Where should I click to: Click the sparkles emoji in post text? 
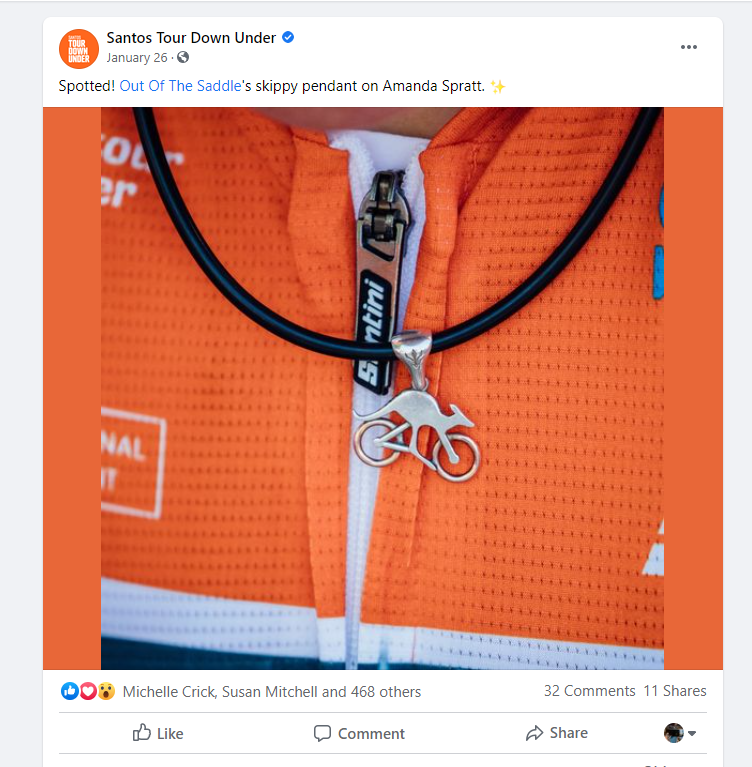498,87
